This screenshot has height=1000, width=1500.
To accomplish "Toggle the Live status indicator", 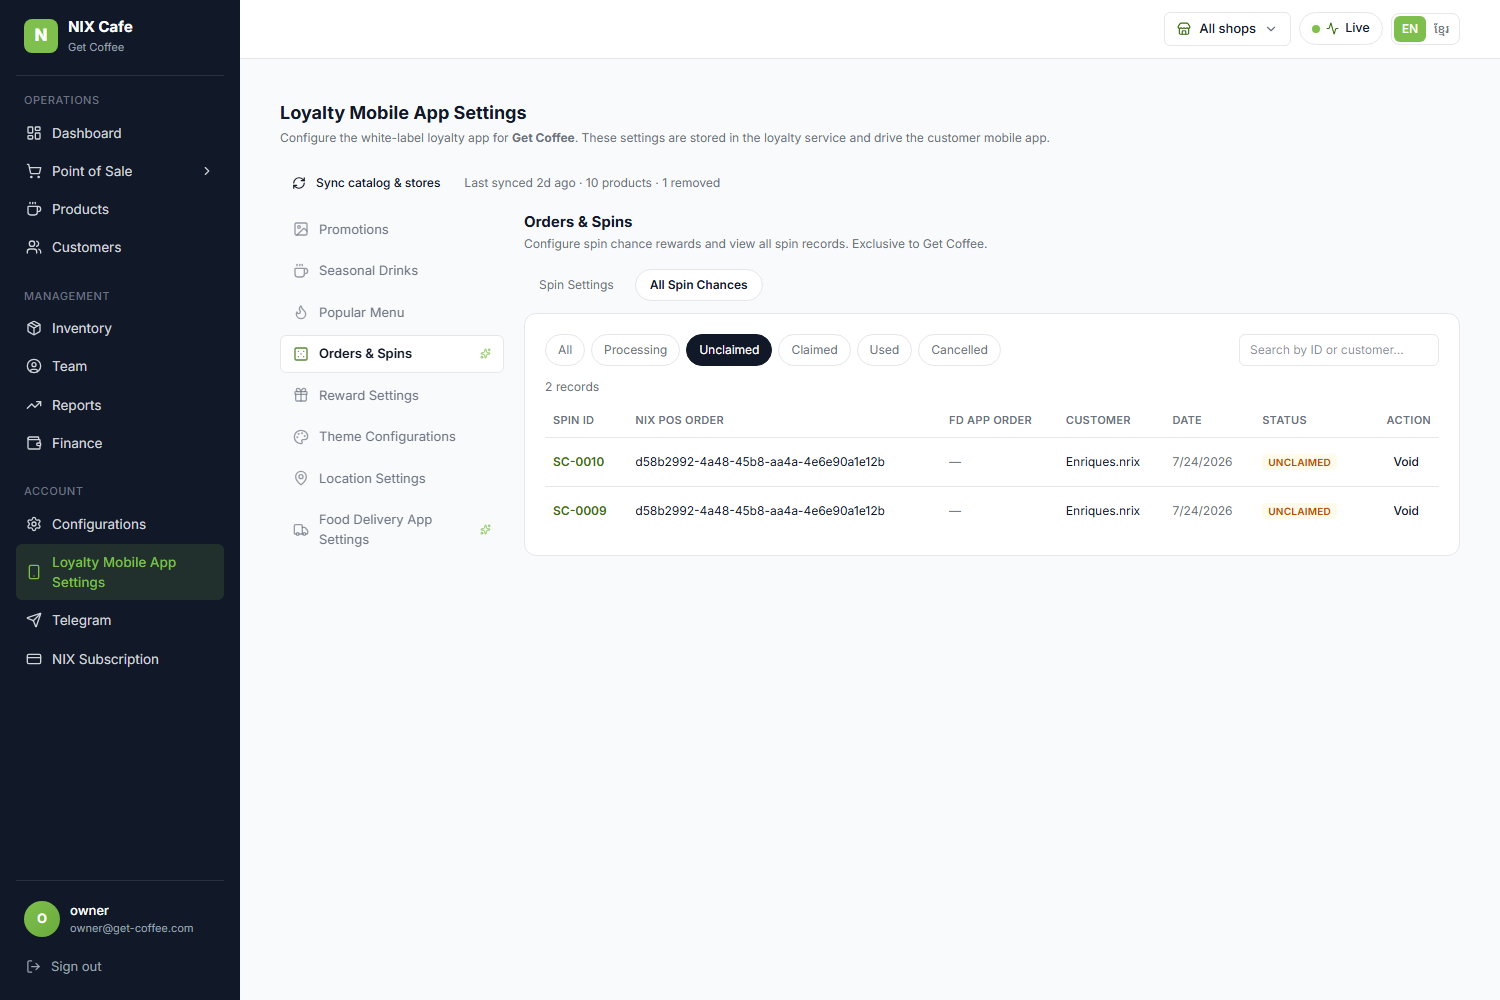I will pos(1341,28).
